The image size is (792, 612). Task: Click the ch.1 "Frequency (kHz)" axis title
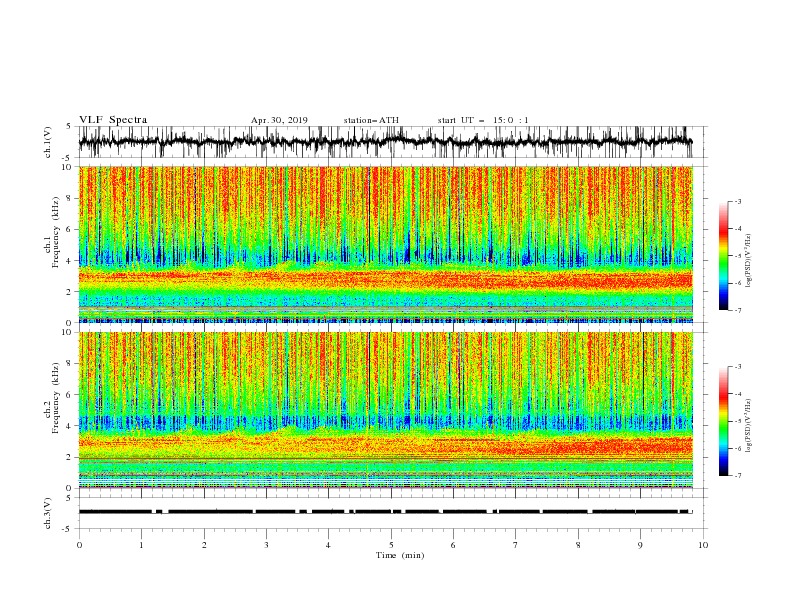(55, 232)
